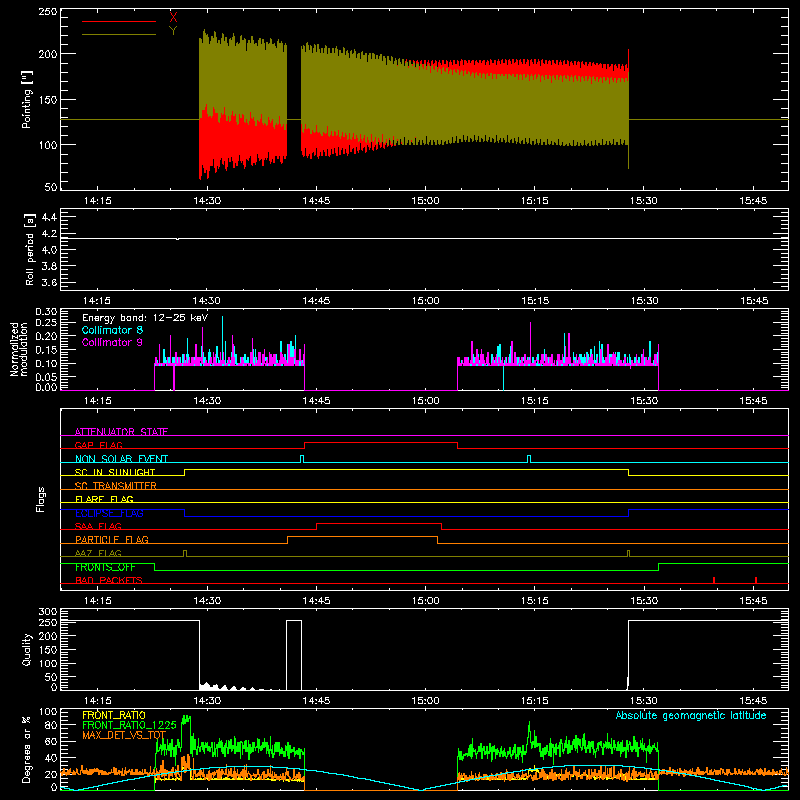Click the cyan Collimator 8 legend entry

coord(112,330)
